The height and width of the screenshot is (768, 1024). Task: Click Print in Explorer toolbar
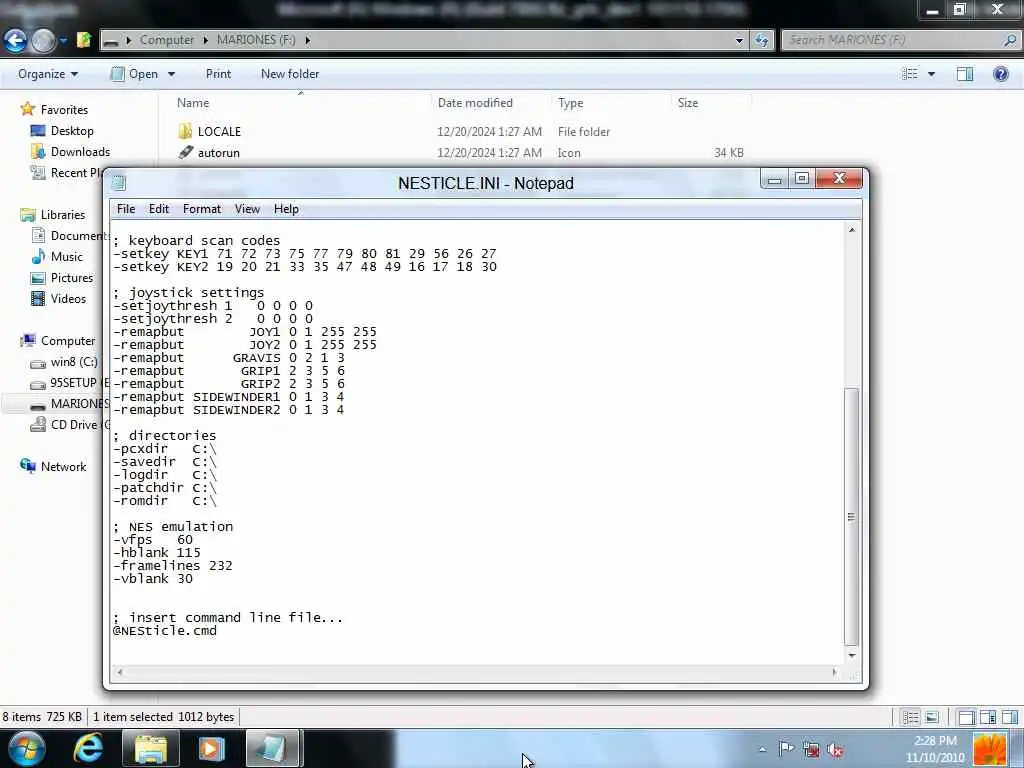tap(218, 74)
